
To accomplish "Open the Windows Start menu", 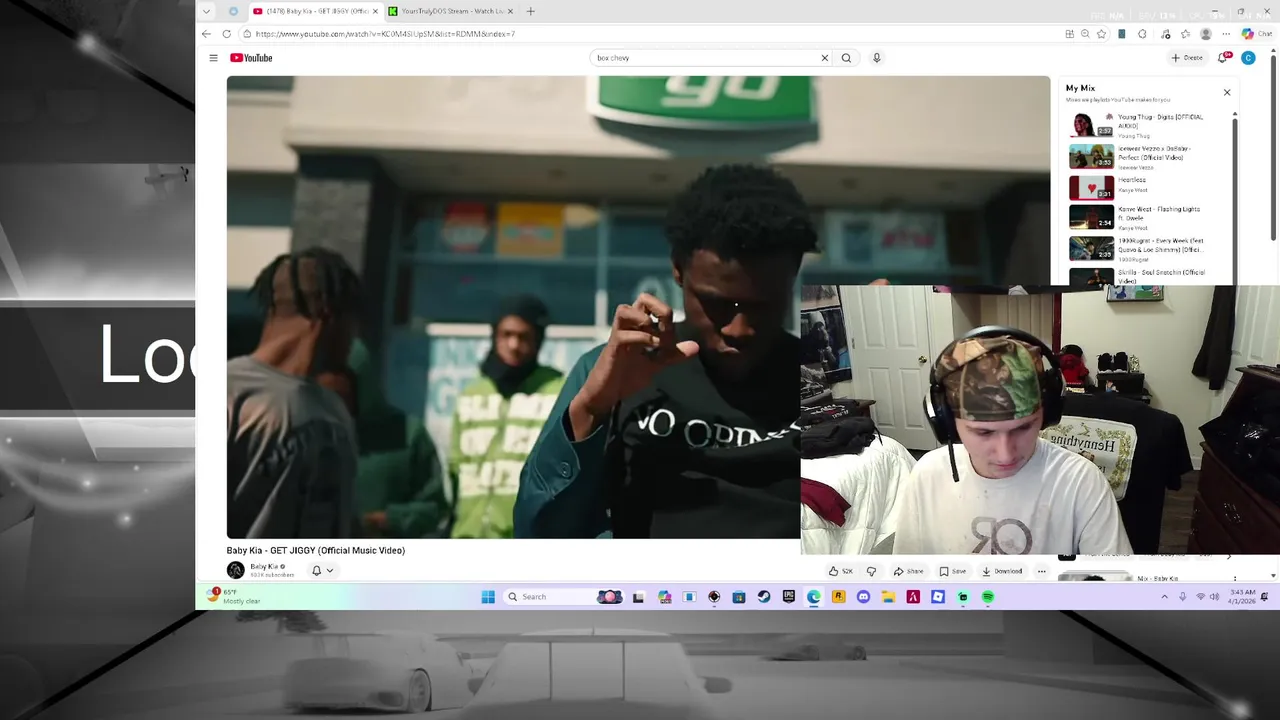I will pos(488,597).
